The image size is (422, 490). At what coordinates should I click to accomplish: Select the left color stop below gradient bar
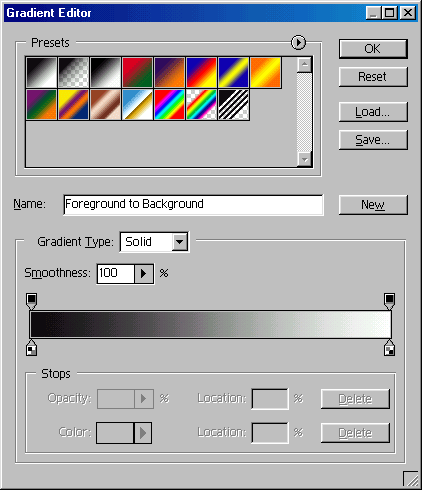32,348
